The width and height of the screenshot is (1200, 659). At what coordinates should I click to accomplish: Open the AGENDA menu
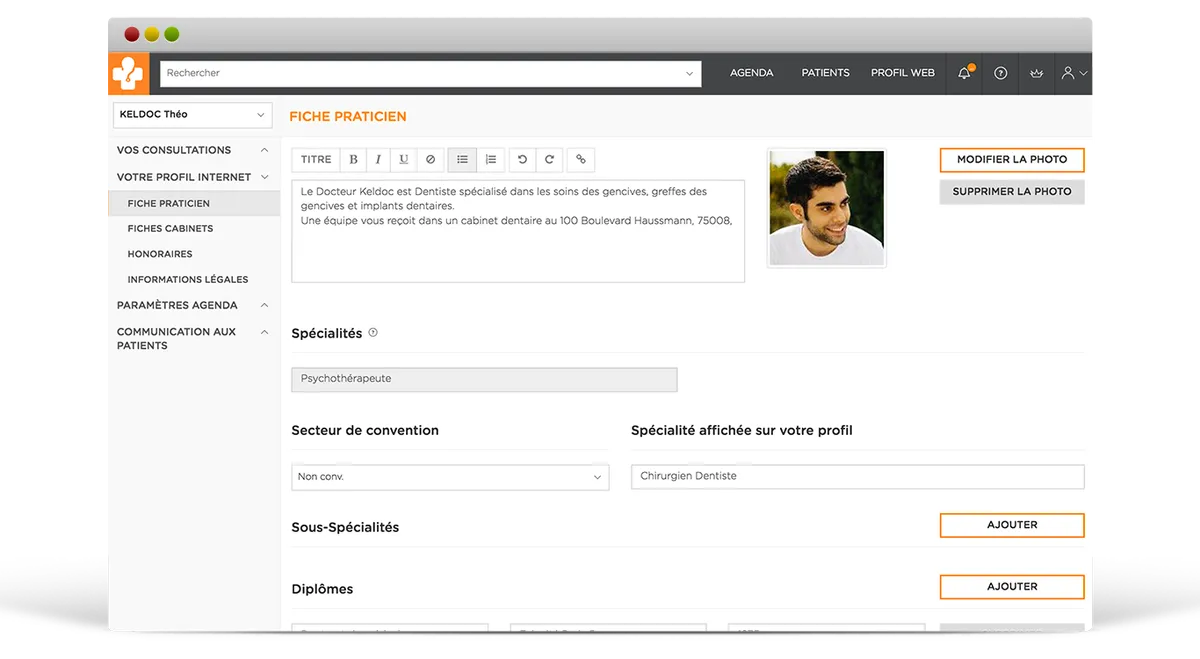pyautogui.click(x=752, y=73)
